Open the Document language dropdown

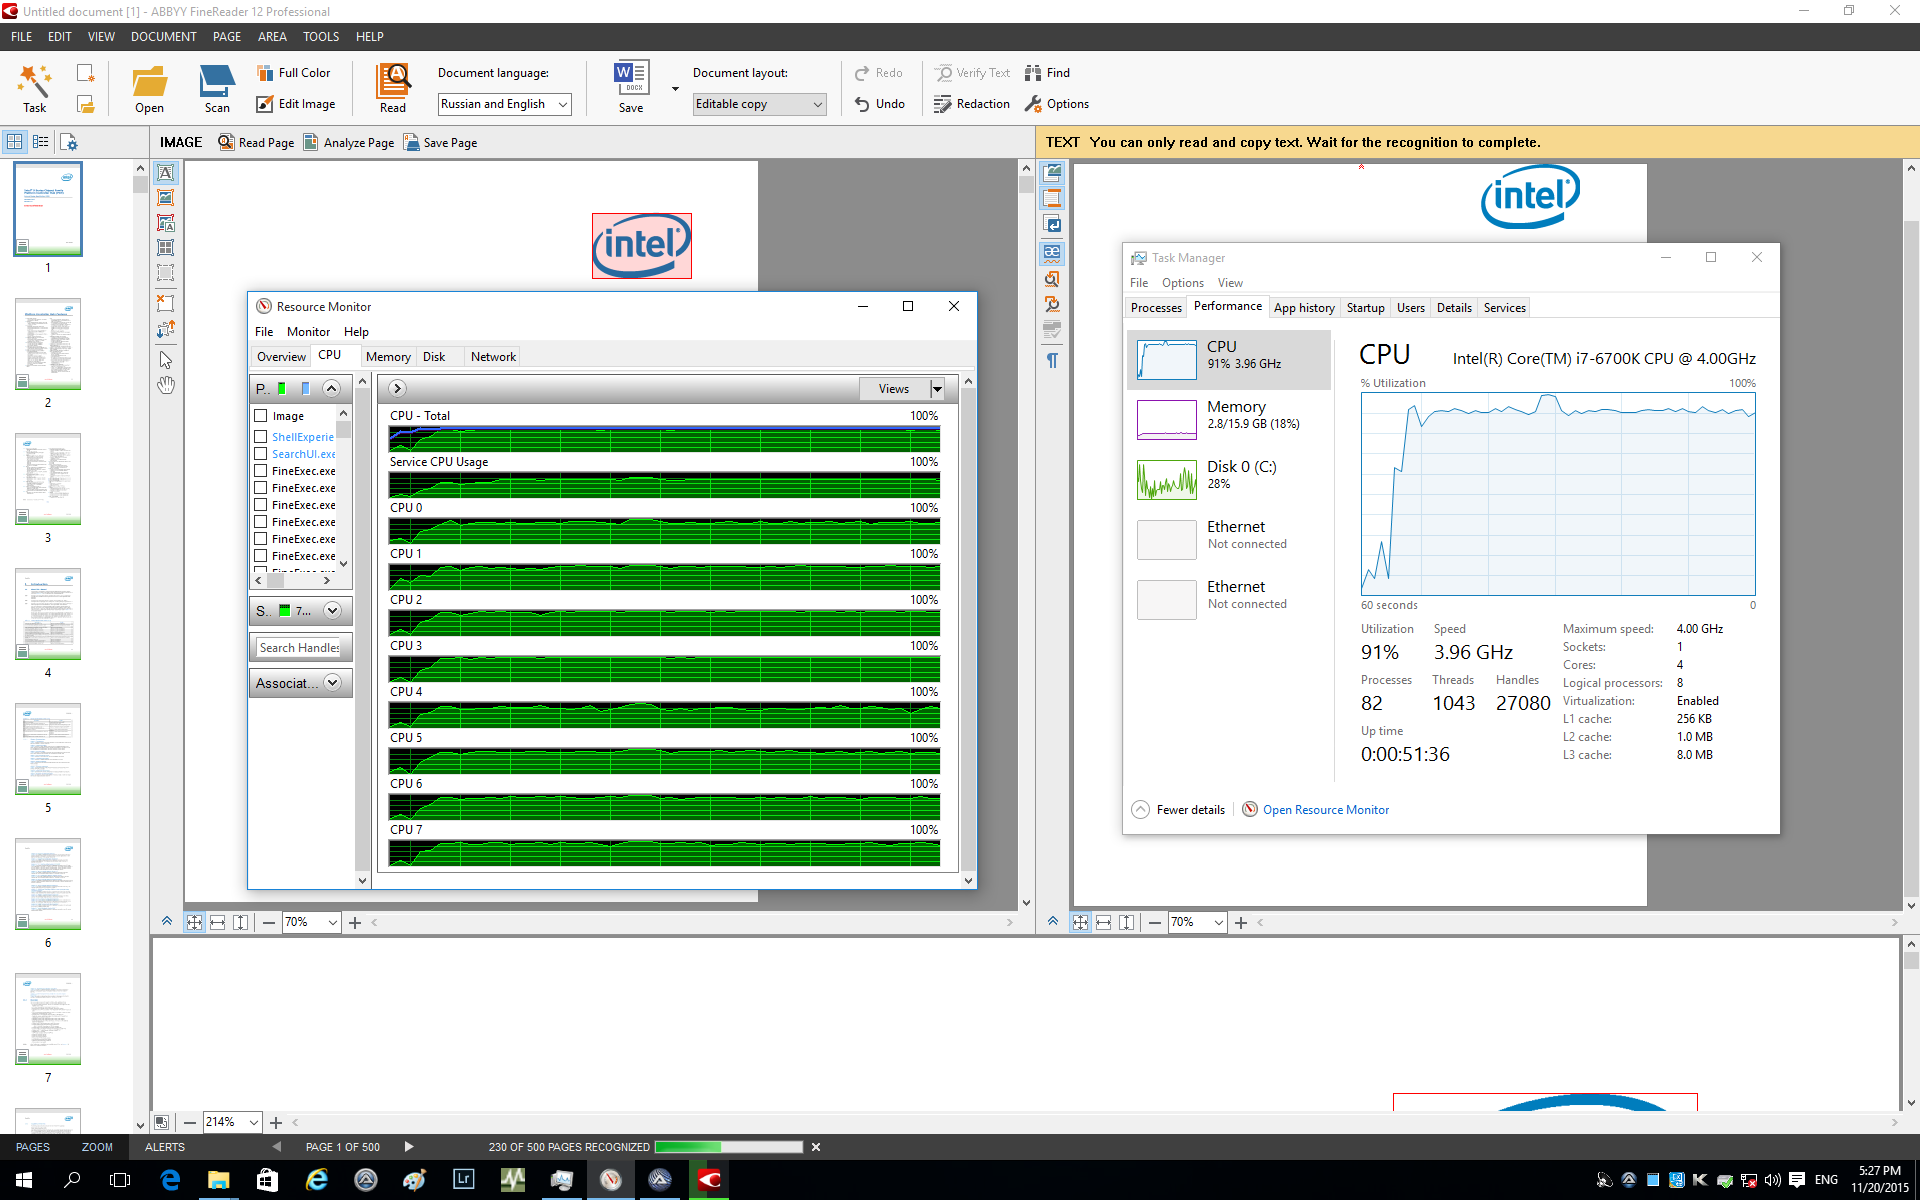563,104
